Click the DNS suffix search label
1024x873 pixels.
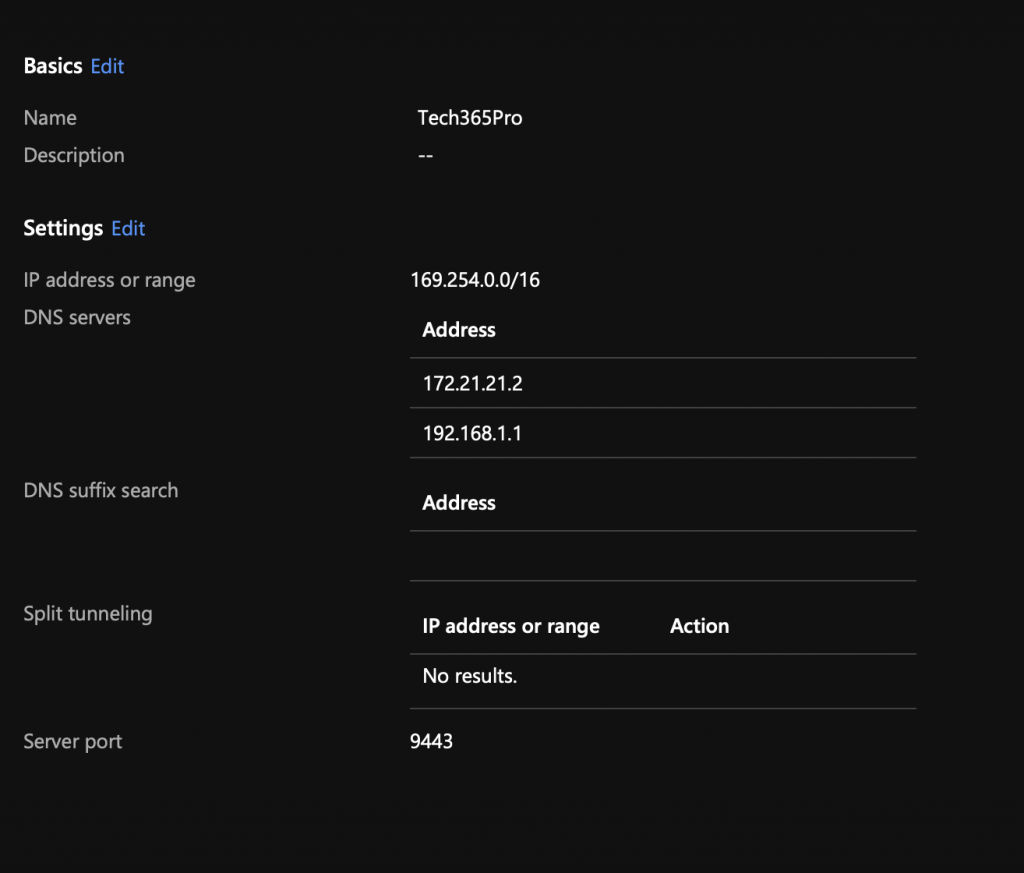(101, 491)
